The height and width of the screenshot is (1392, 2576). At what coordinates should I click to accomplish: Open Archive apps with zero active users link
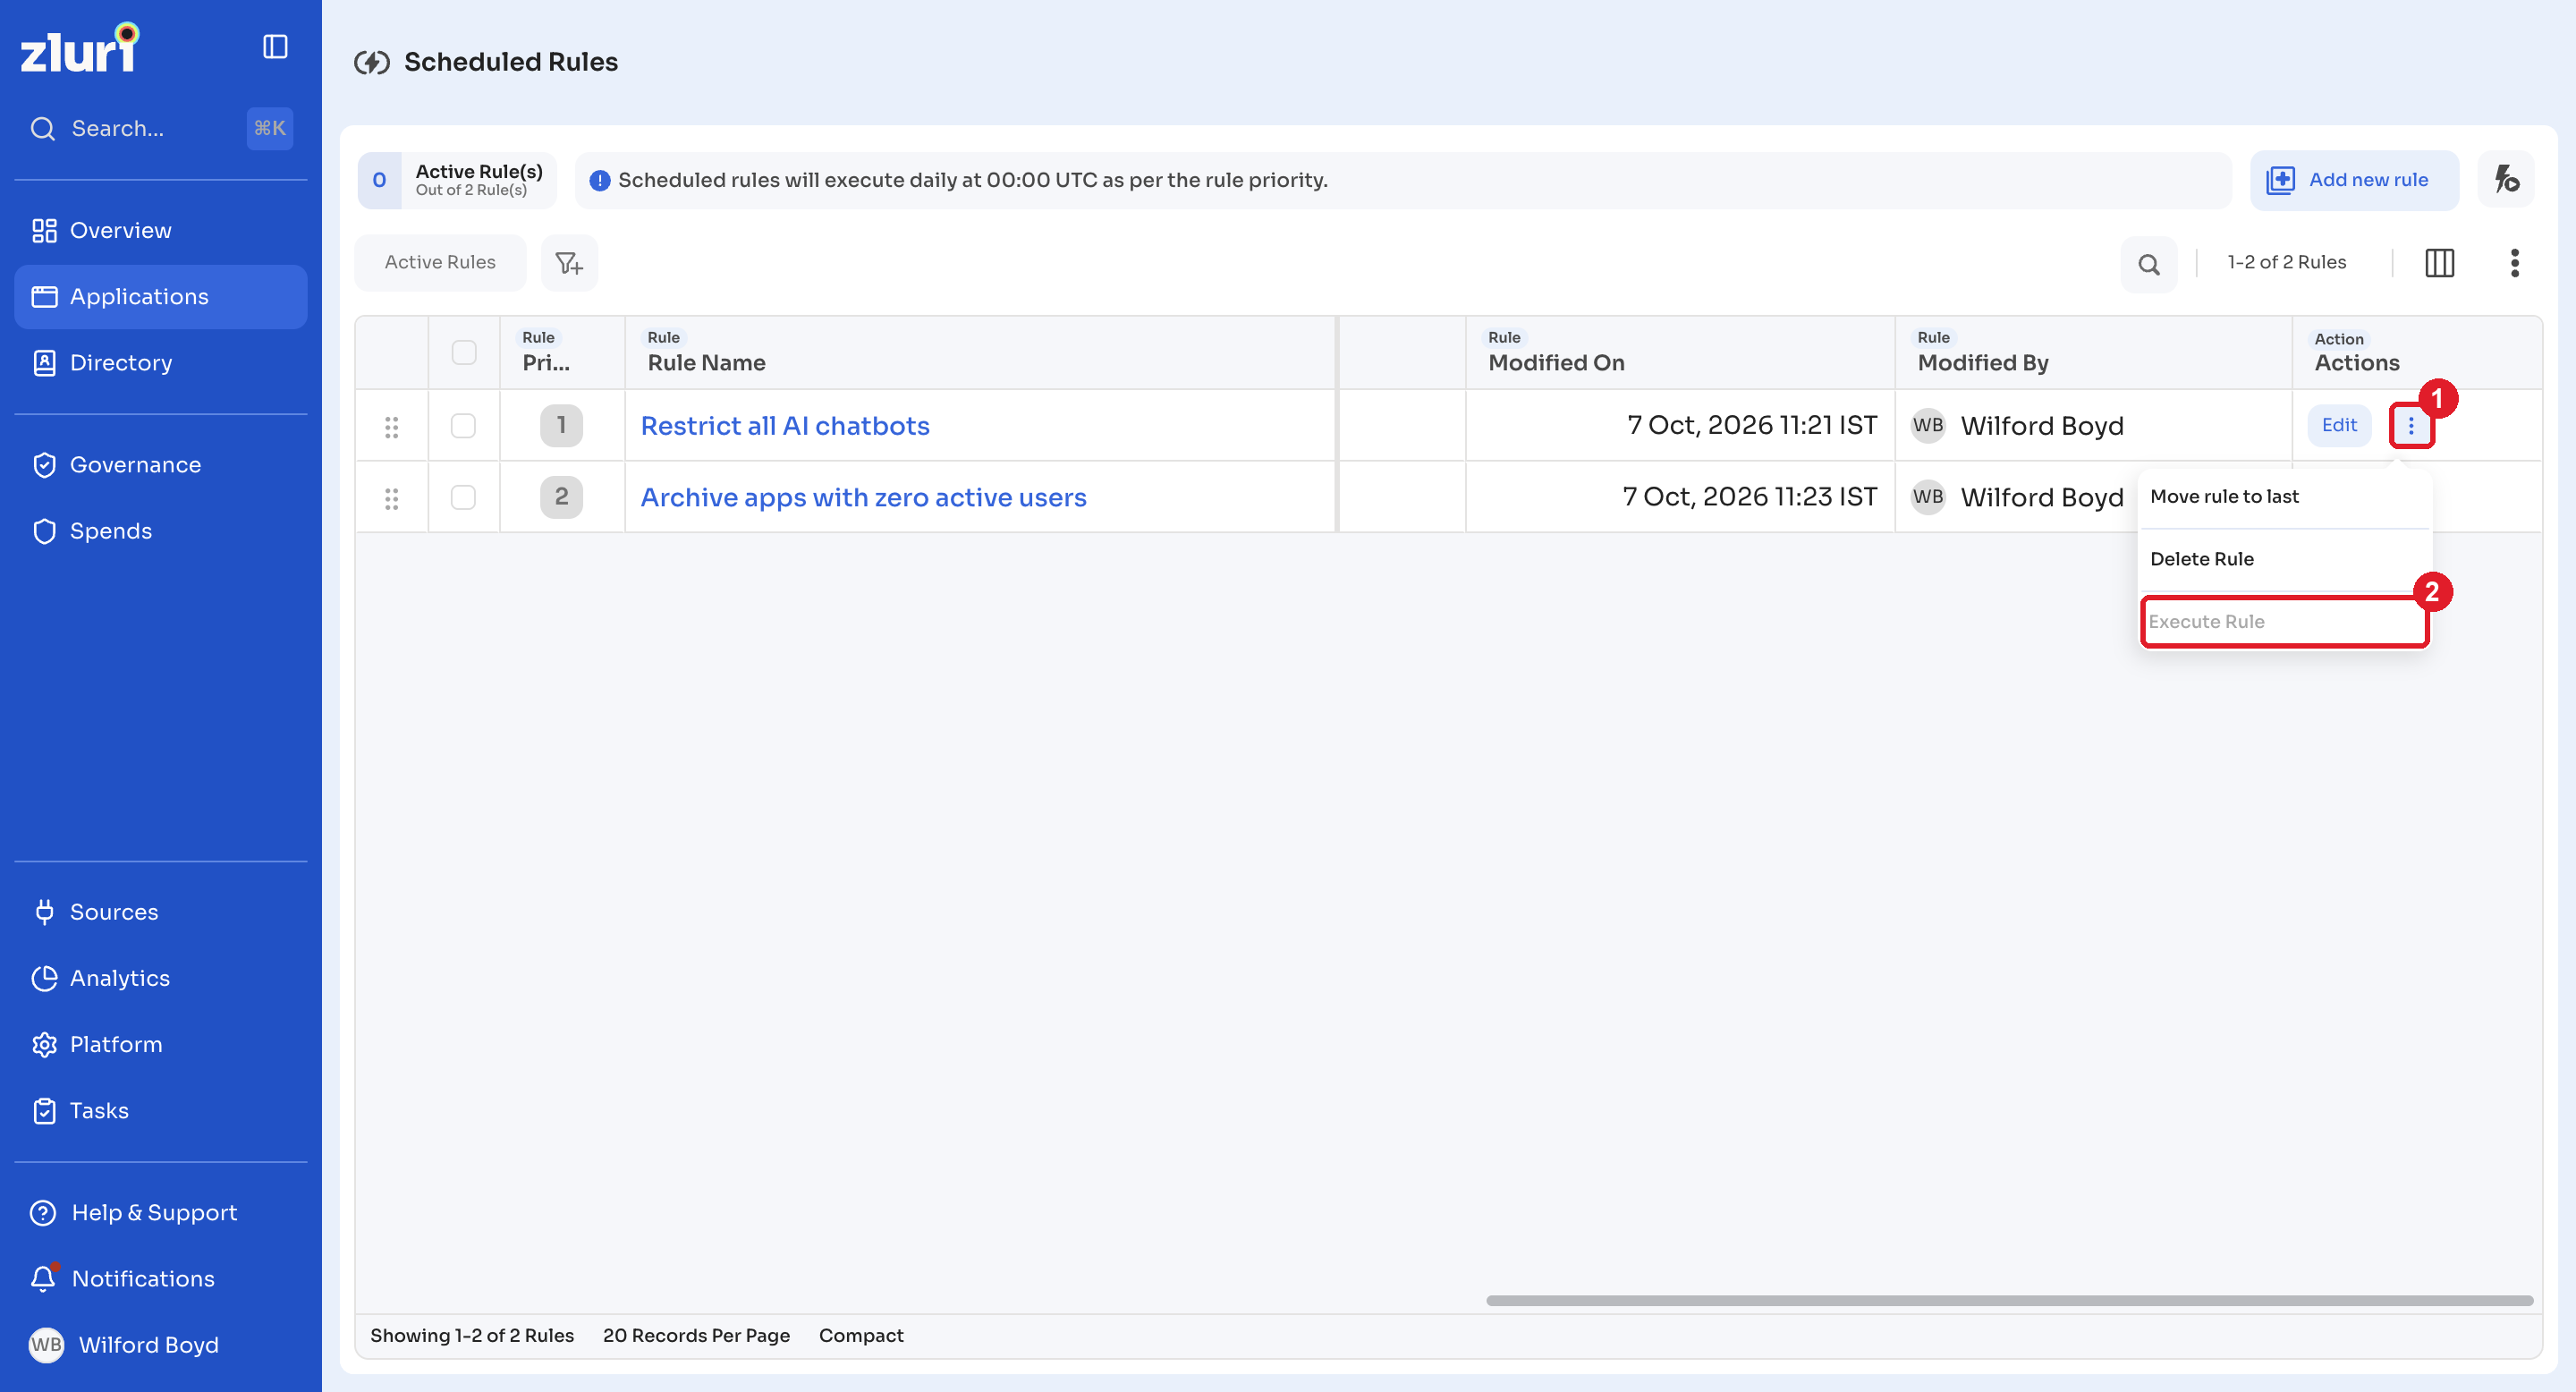tap(863, 498)
